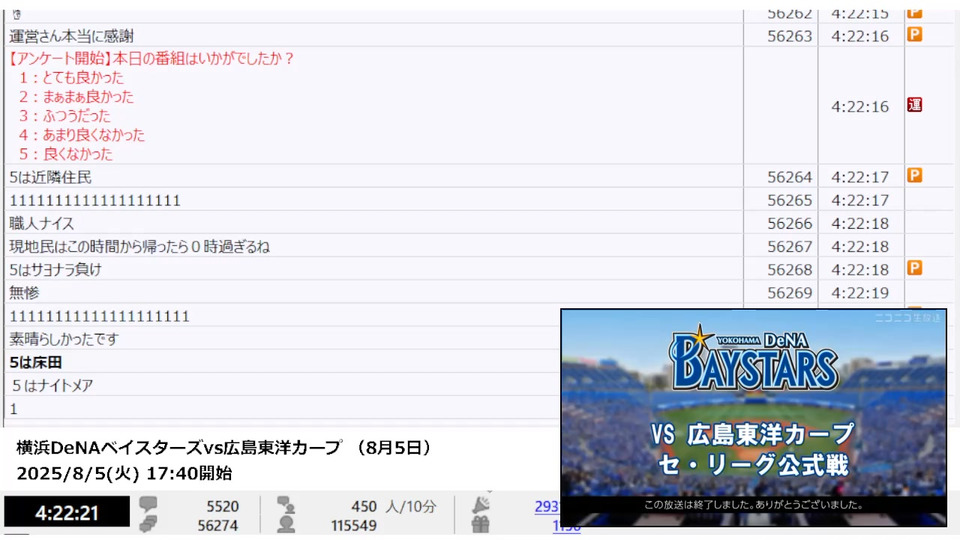Image resolution: width=960 pixels, height=540 pixels.
Task: Click comment number 56263
Action: [789, 36]
